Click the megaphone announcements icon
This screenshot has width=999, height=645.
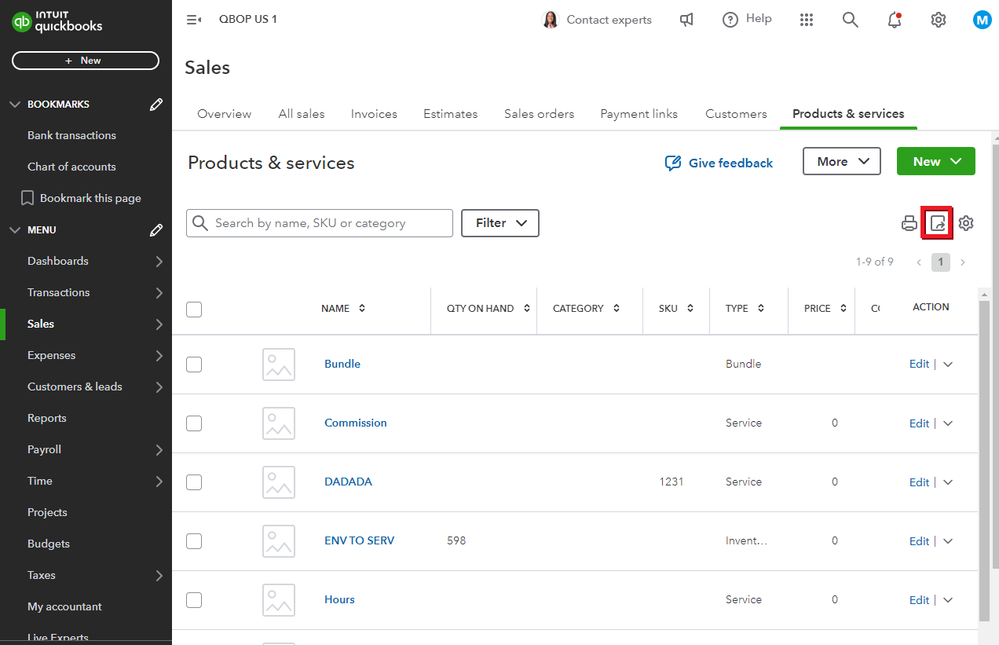point(687,20)
